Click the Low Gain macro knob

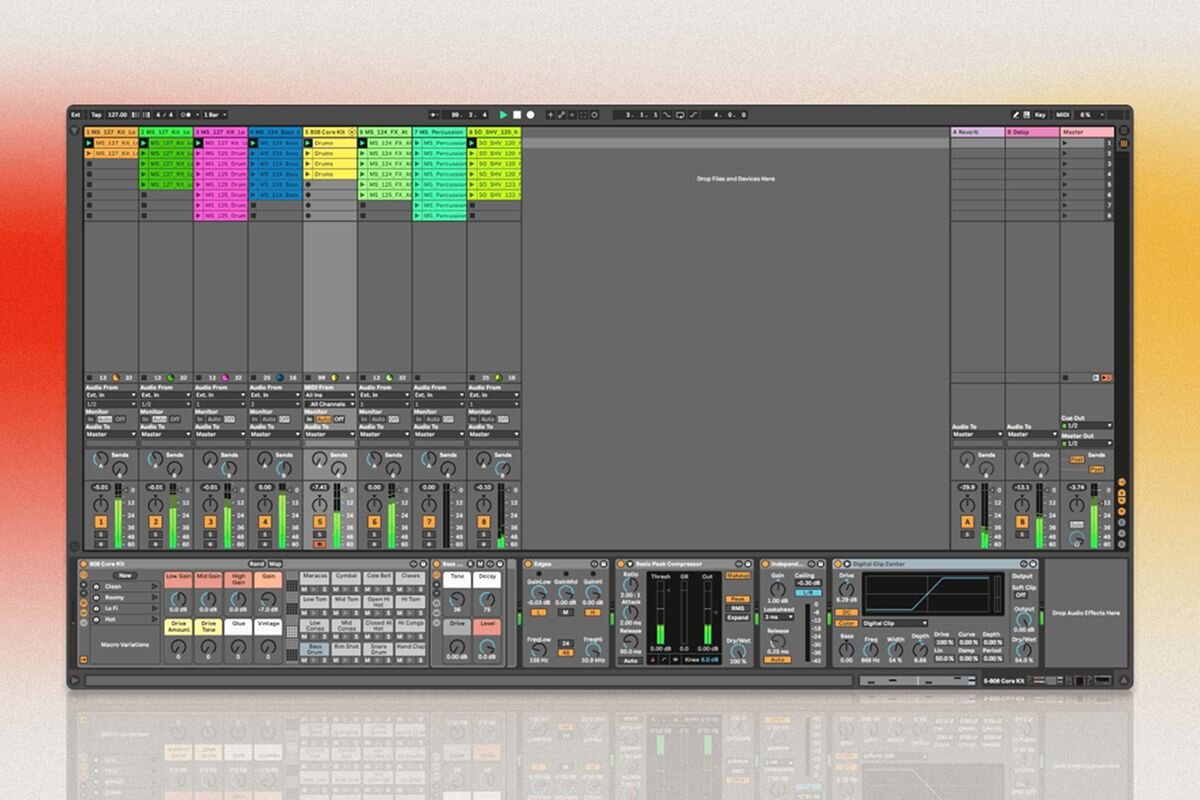tap(178, 600)
